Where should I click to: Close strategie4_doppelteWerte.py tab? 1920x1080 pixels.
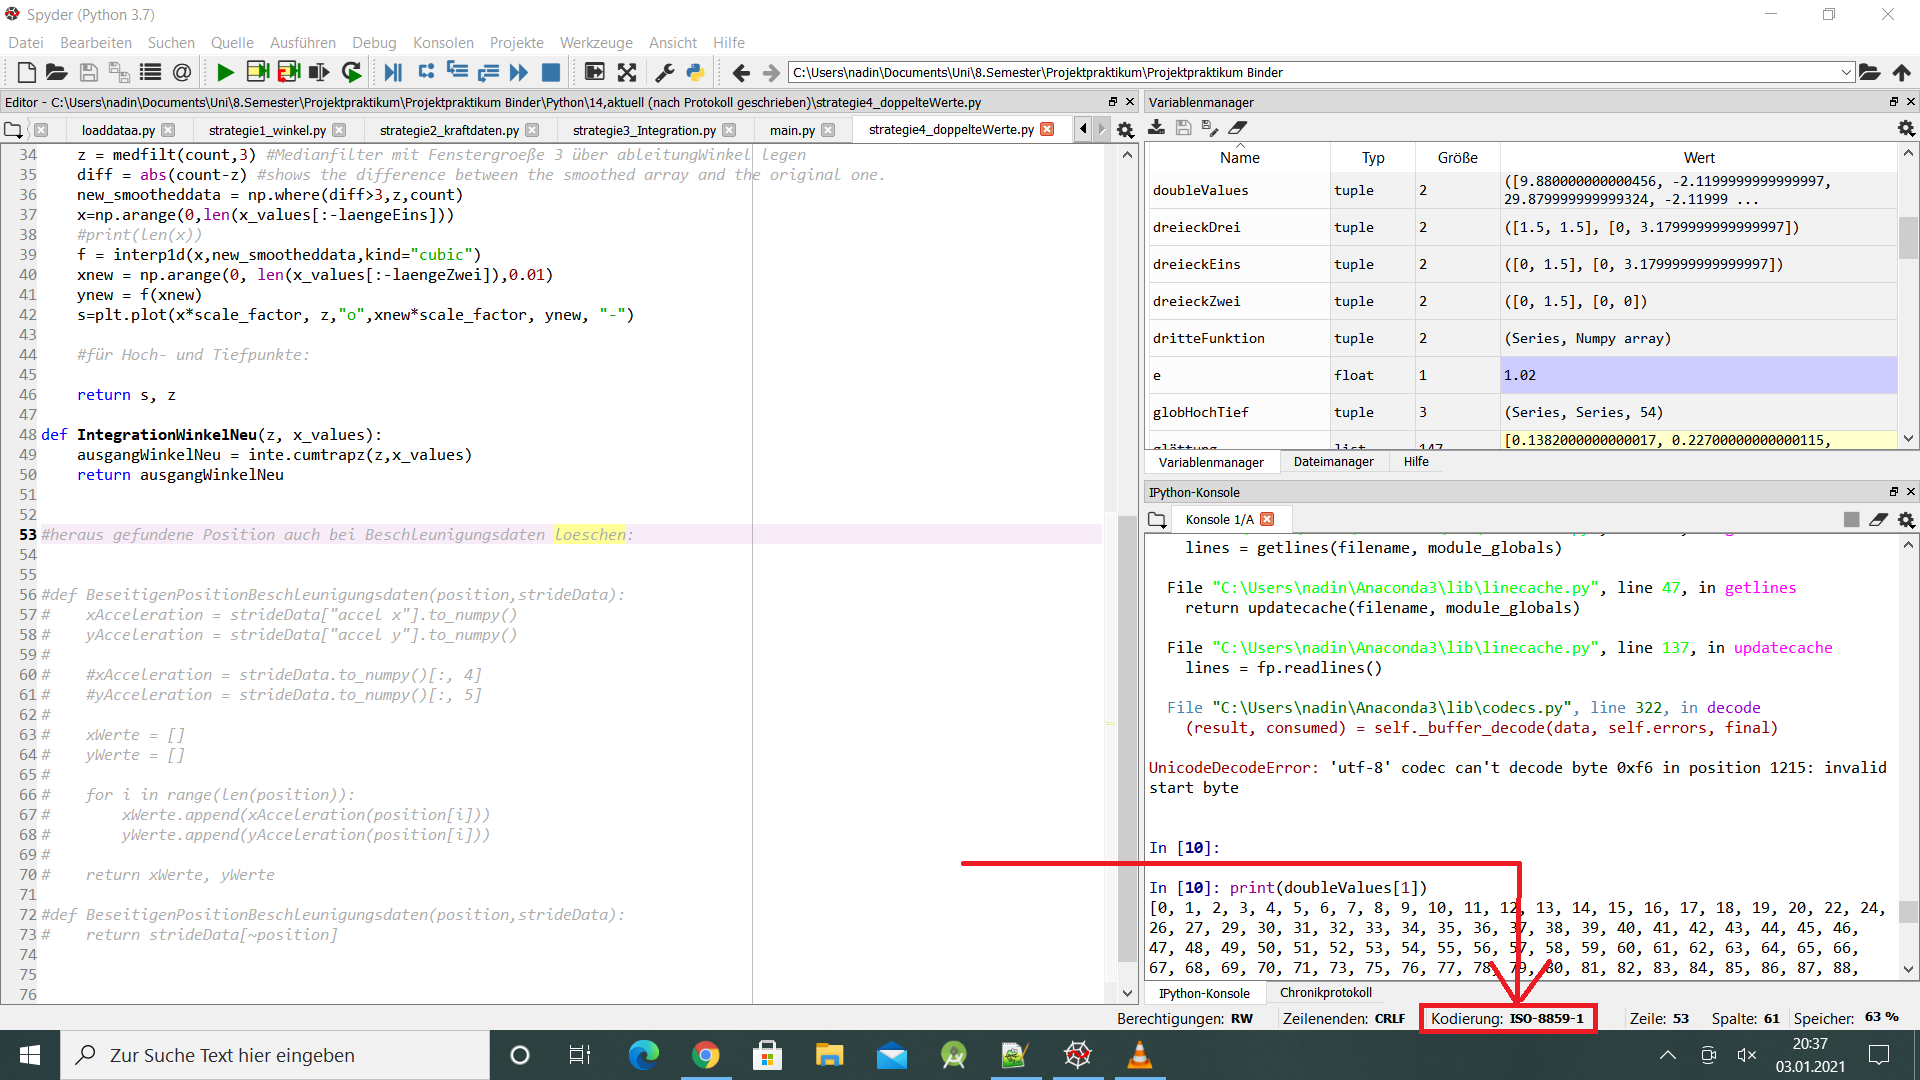coord(1047,129)
